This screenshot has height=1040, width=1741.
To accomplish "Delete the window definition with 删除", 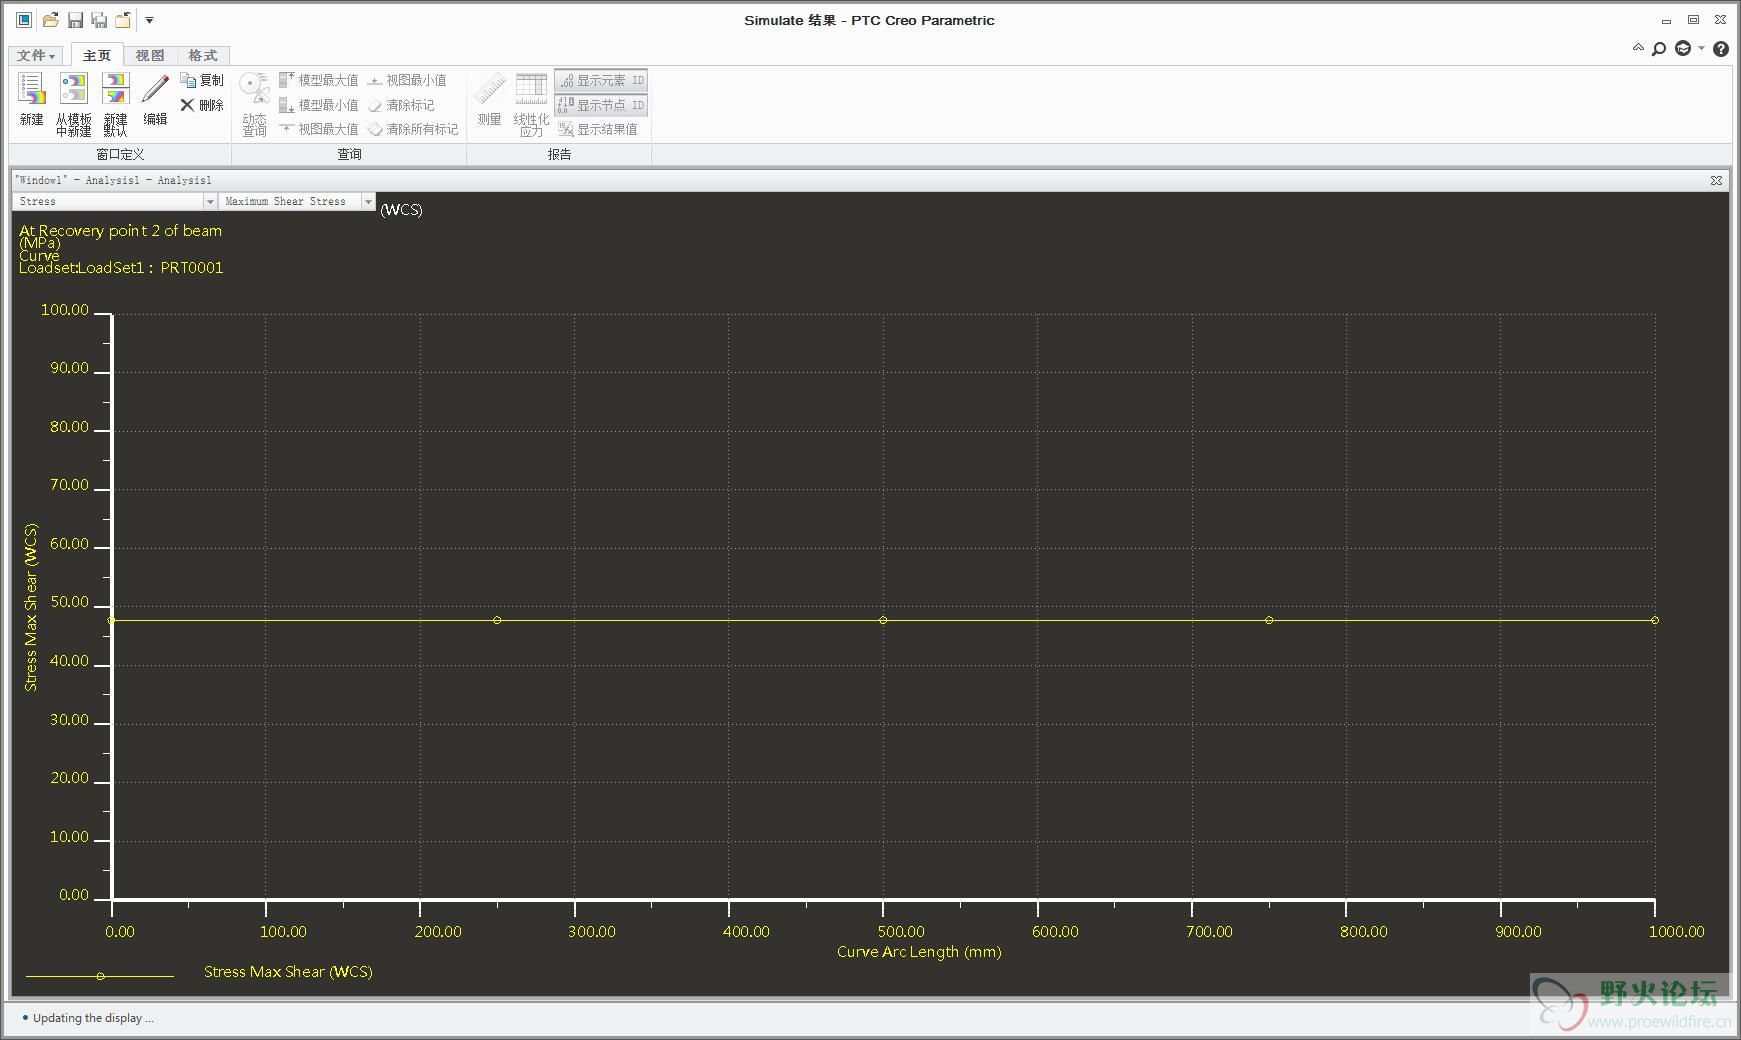I will pyautogui.click(x=202, y=105).
